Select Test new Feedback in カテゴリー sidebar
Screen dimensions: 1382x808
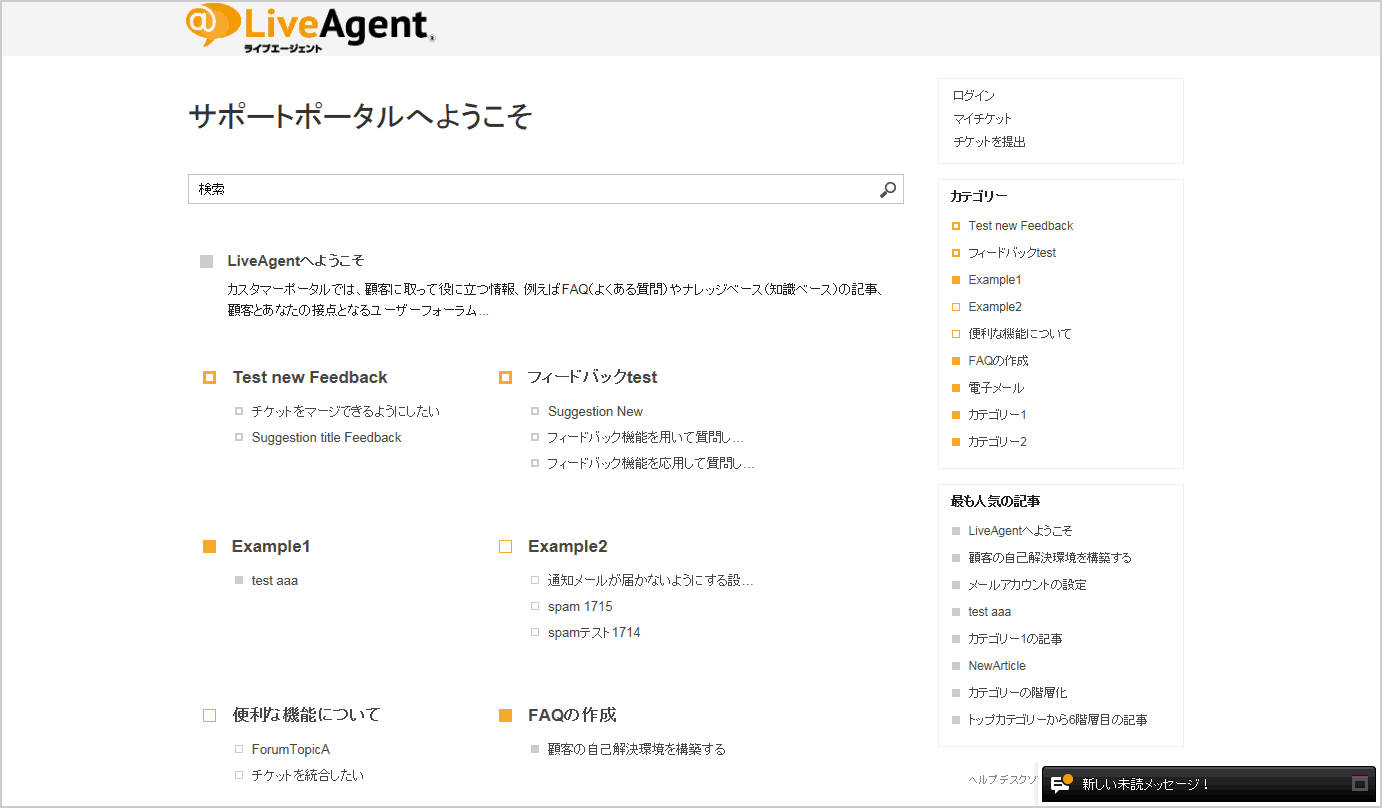(1020, 226)
